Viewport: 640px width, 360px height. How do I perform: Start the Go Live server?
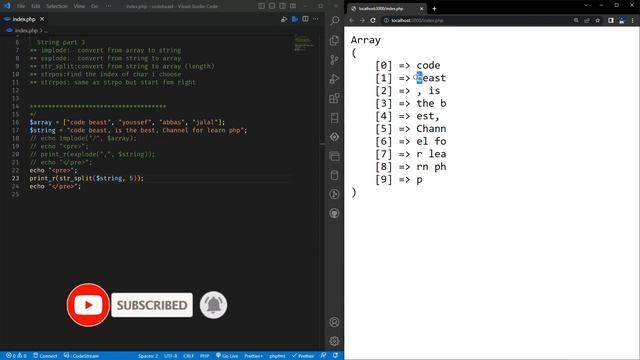coord(227,356)
